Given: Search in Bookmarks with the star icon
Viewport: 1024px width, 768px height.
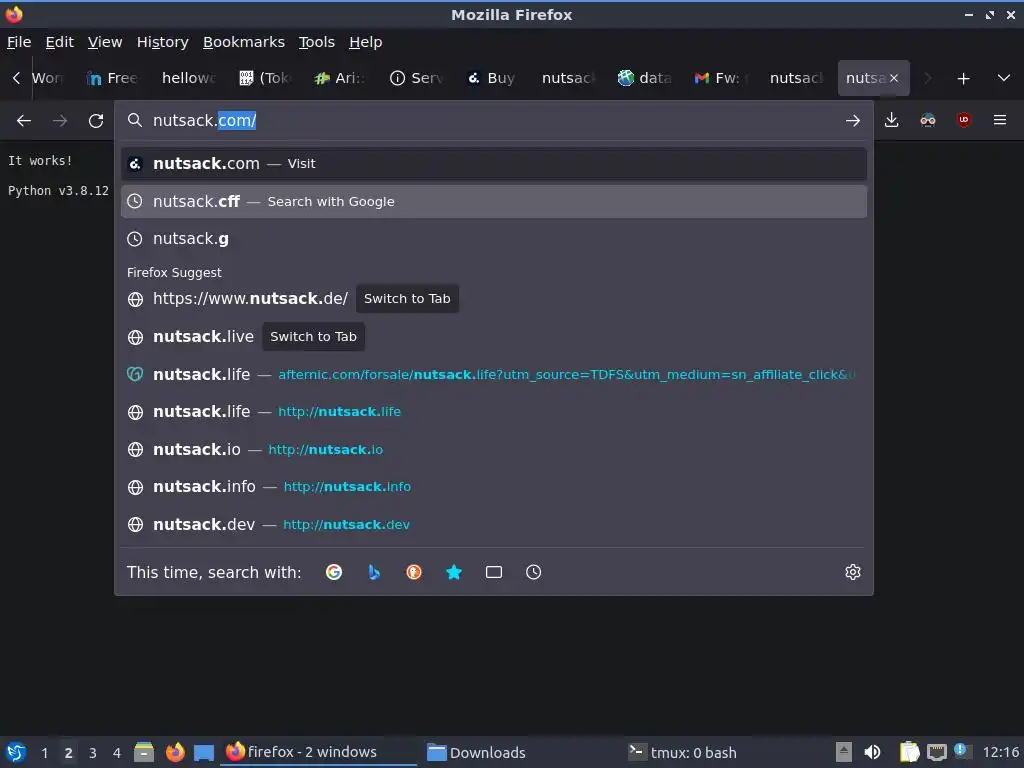Looking at the screenshot, I should pyautogui.click(x=454, y=572).
